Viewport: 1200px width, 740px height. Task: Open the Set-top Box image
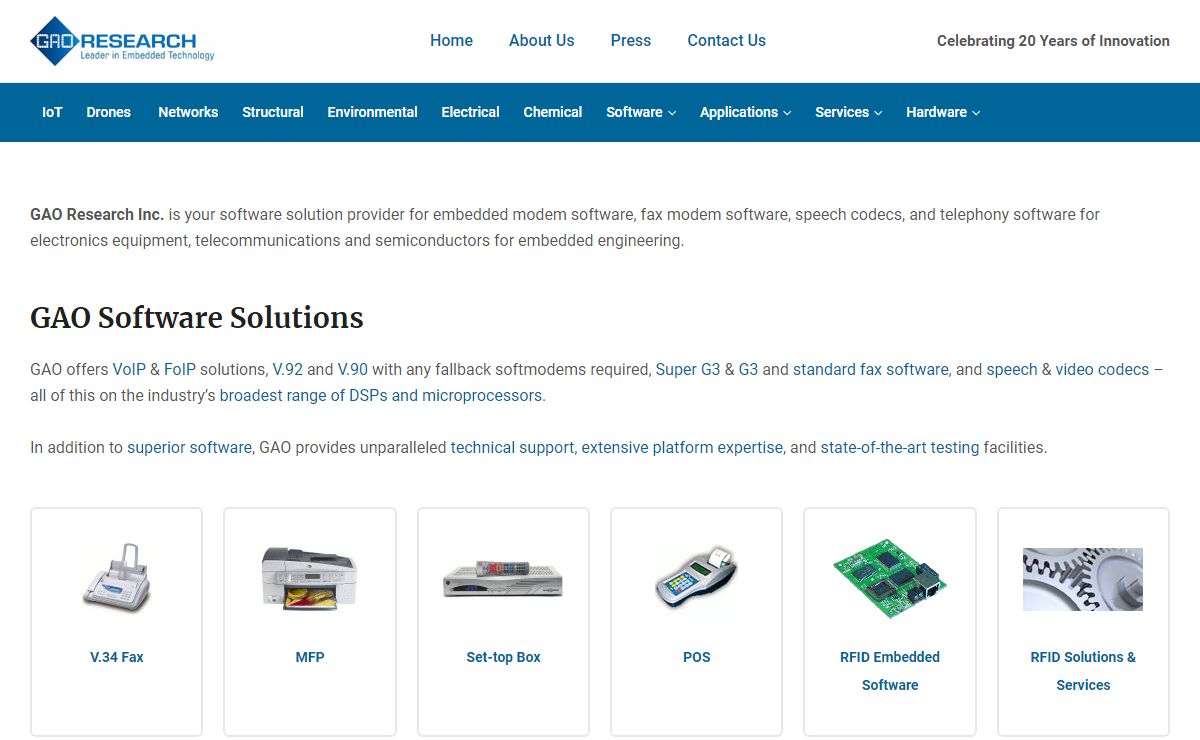(x=503, y=578)
